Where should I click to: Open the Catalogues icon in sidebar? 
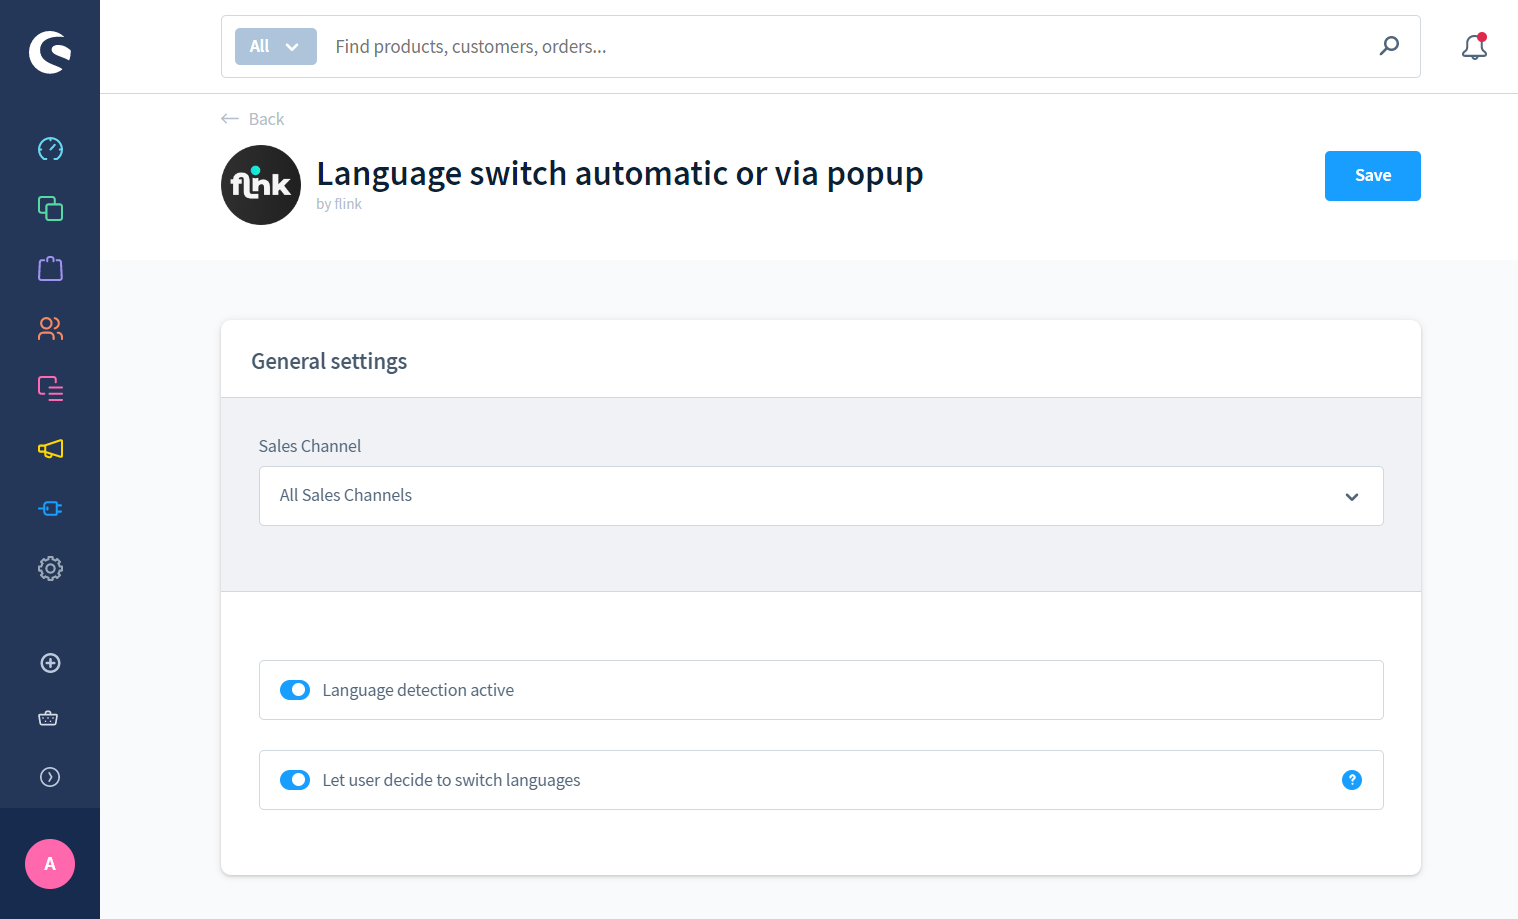click(x=50, y=208)
